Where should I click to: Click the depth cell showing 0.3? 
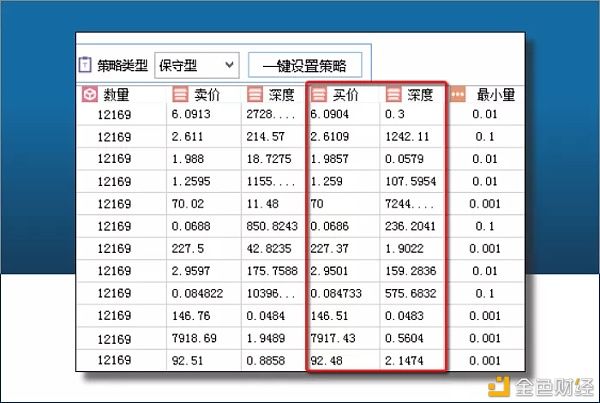395,114
